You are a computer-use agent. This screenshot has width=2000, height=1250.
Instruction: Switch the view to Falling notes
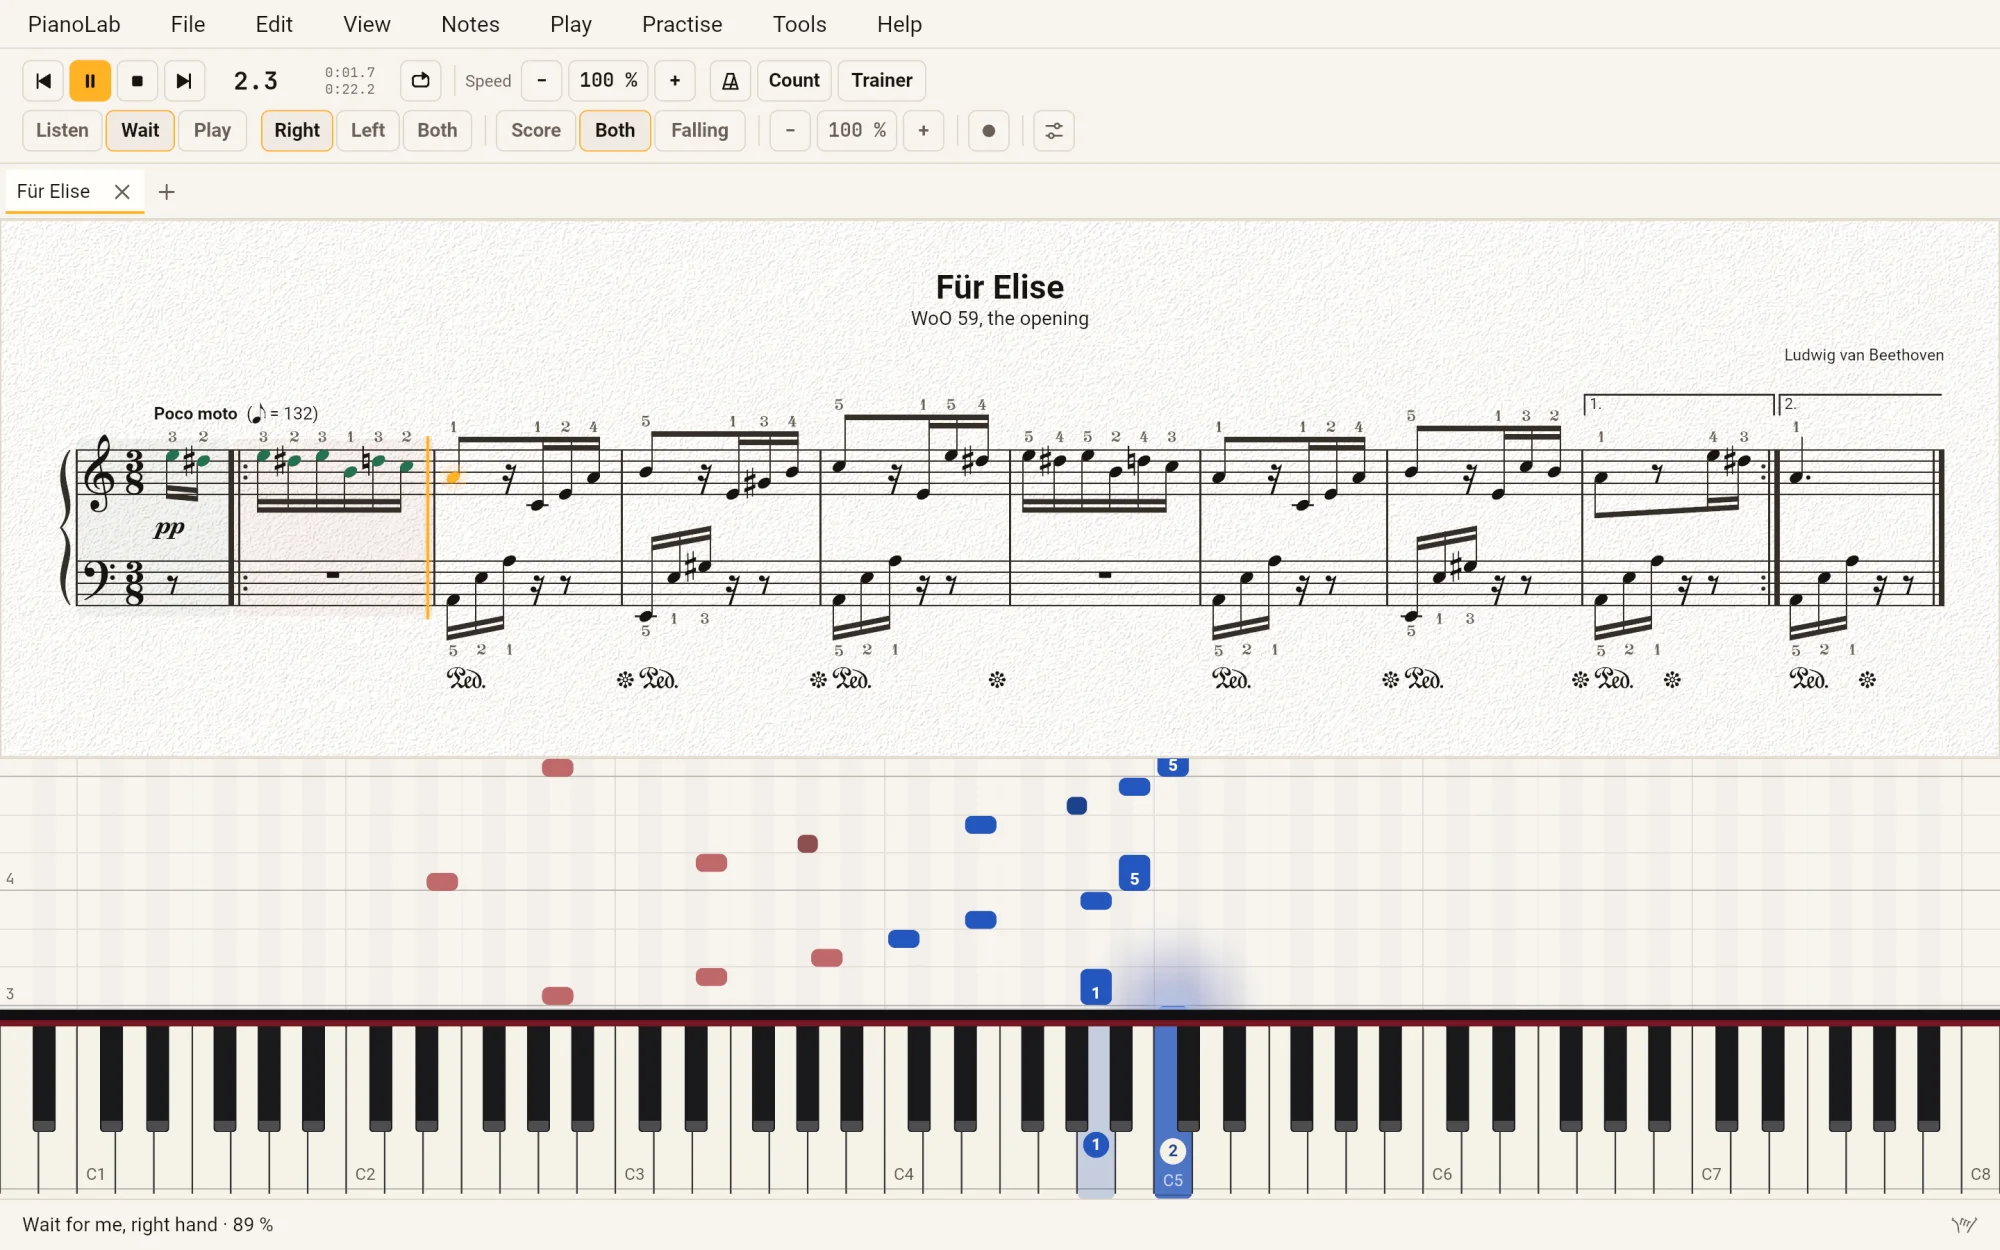point(700,131)
